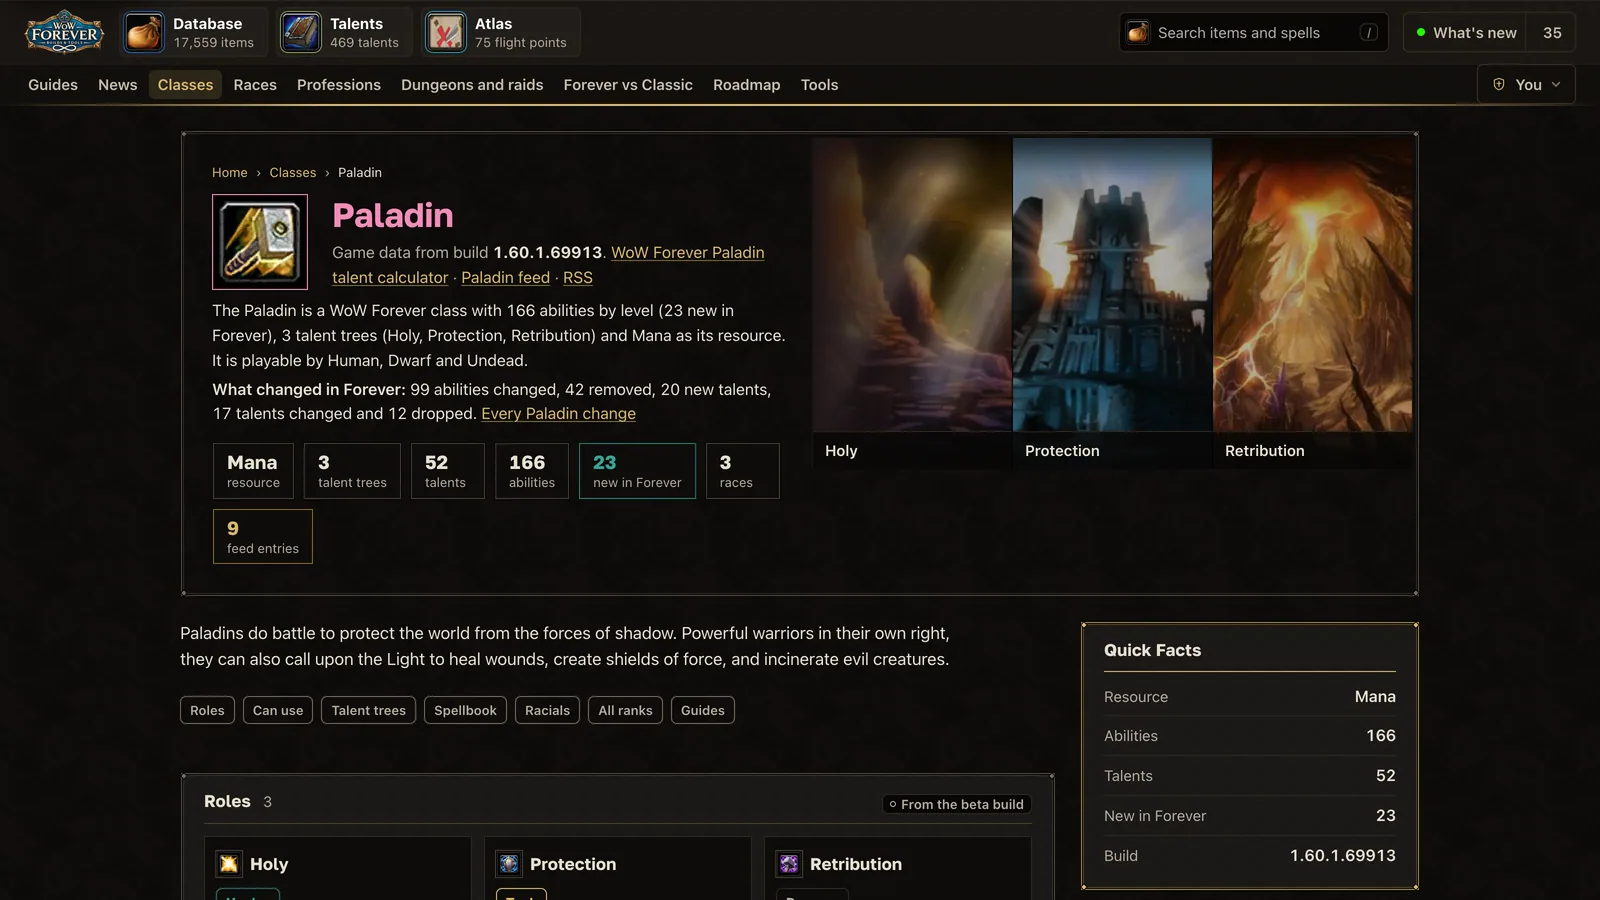
Task: Jump to Spellbook section chip
Action: [465, 710]
